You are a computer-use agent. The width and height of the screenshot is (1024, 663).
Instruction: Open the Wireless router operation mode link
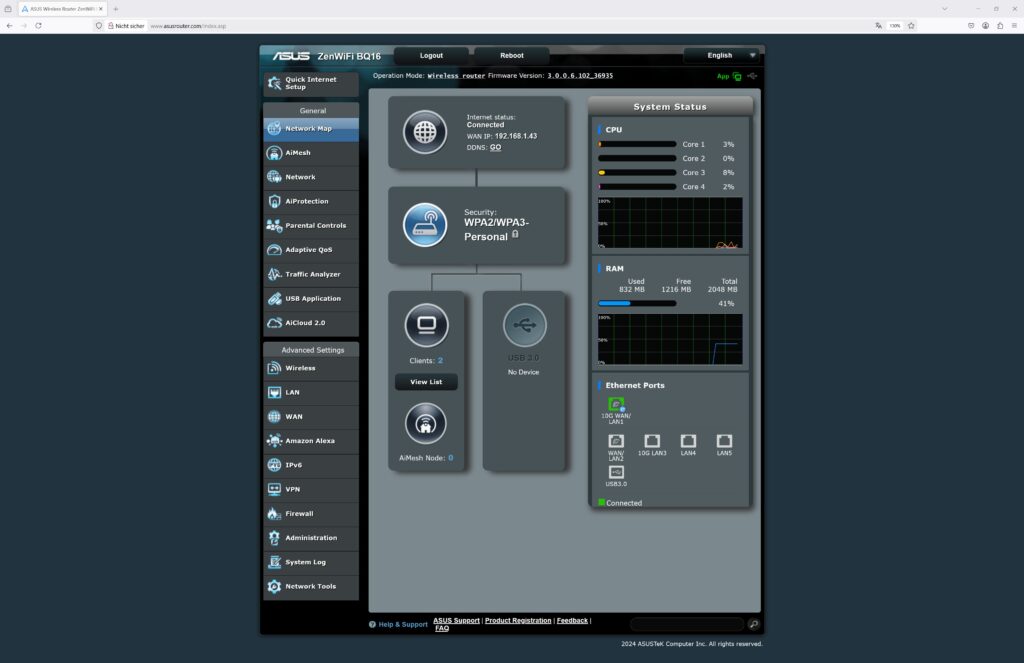click(x=456, y=76)
